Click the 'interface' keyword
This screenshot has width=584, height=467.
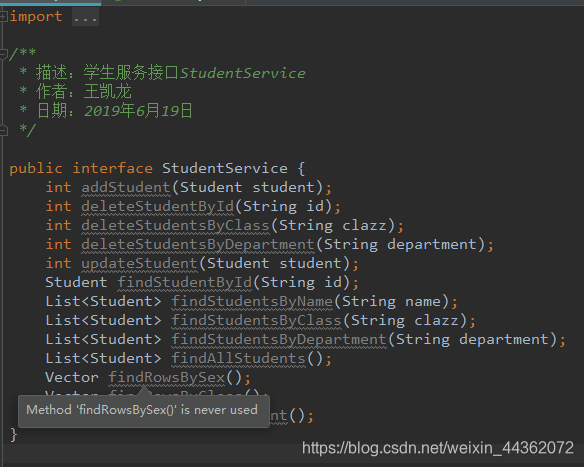113,168
